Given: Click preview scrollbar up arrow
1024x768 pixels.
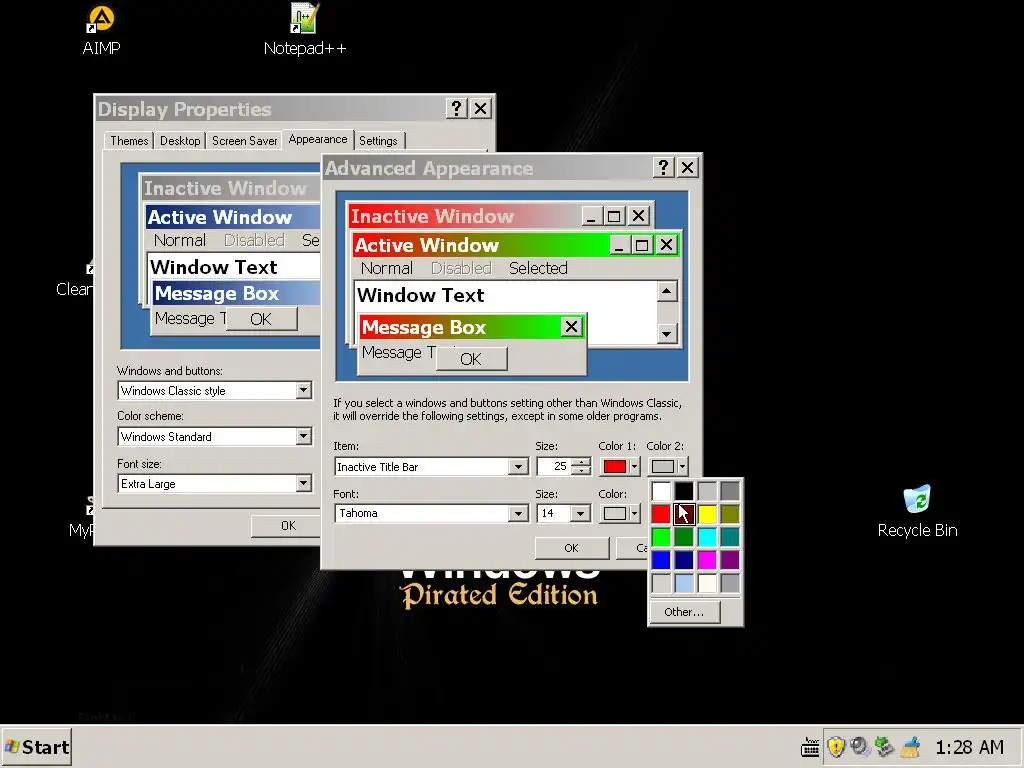Looking at the screenshot, I should pos(666,291).
